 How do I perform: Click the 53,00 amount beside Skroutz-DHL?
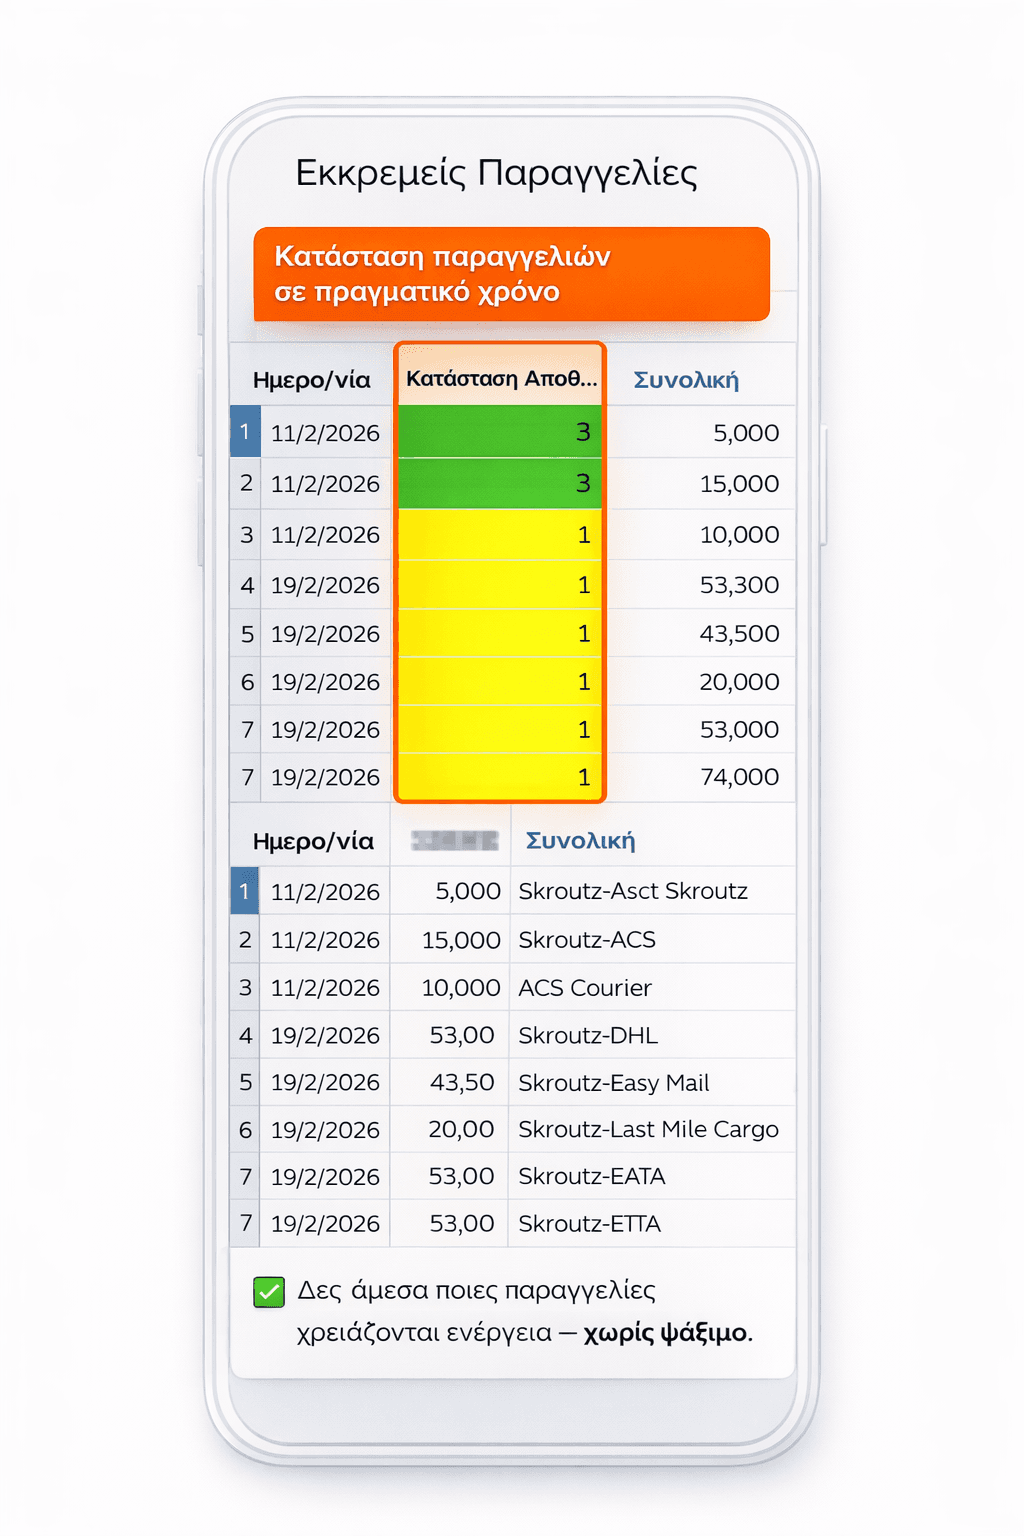tap(462, 1035)
